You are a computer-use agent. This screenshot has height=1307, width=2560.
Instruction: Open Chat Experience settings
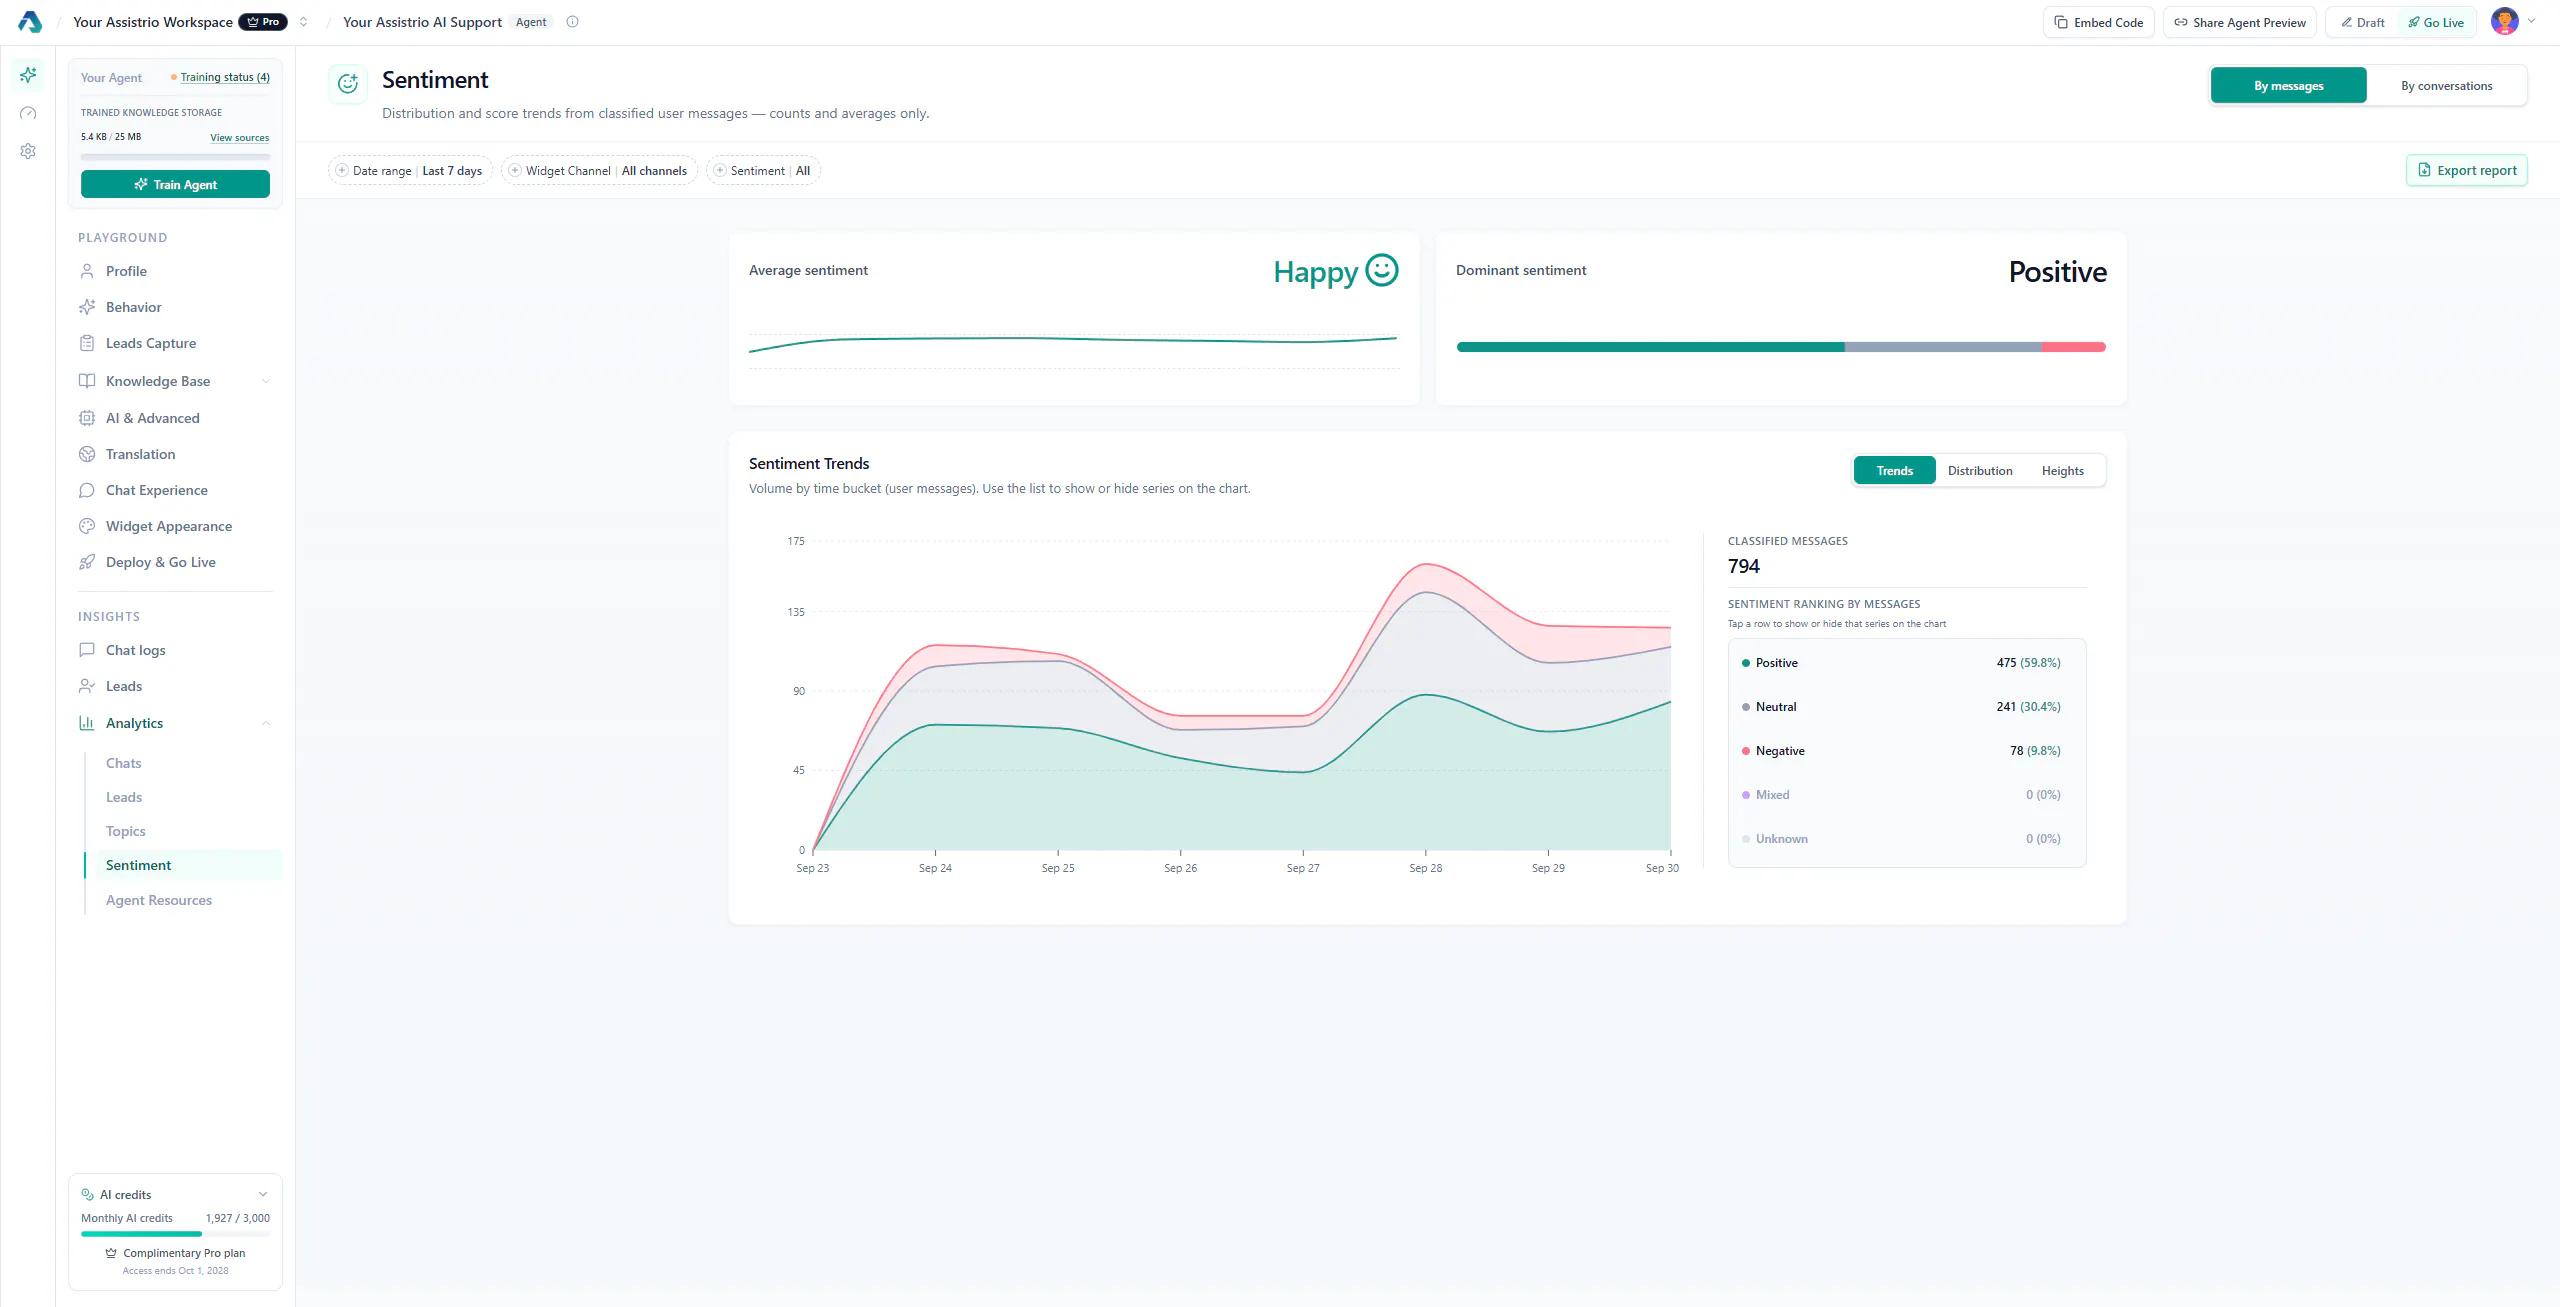click(175, 490)
